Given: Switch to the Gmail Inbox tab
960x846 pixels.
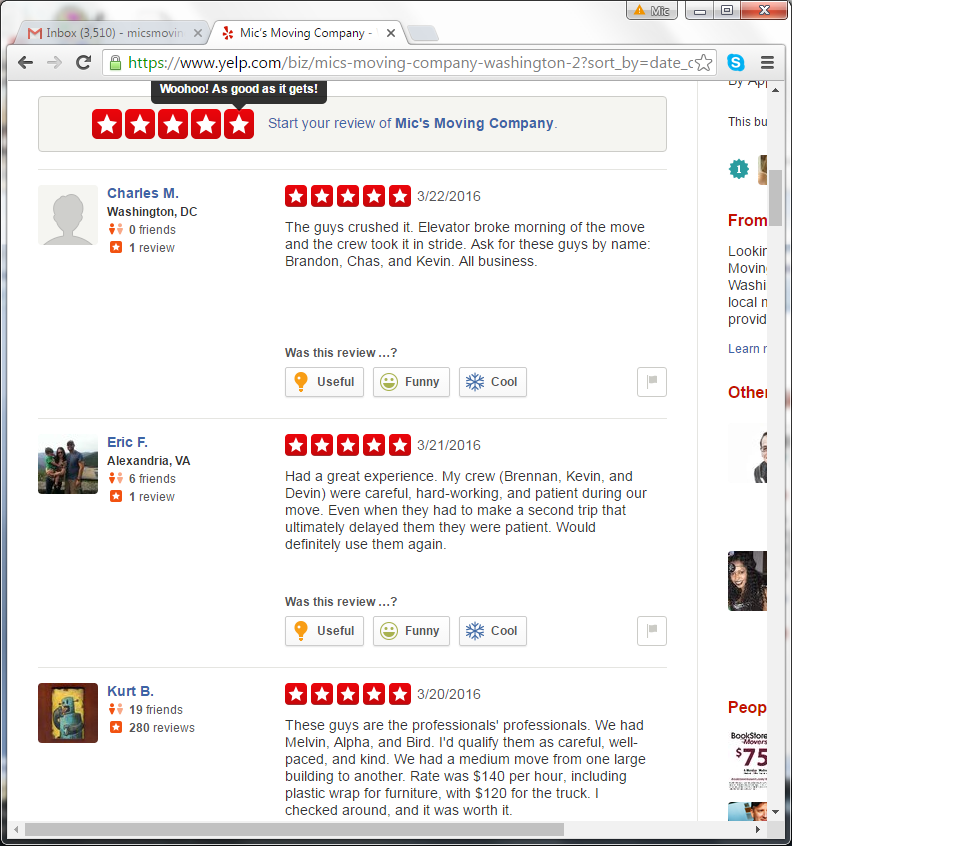Looking at the screenshot, I should click(x=113, y=33).
